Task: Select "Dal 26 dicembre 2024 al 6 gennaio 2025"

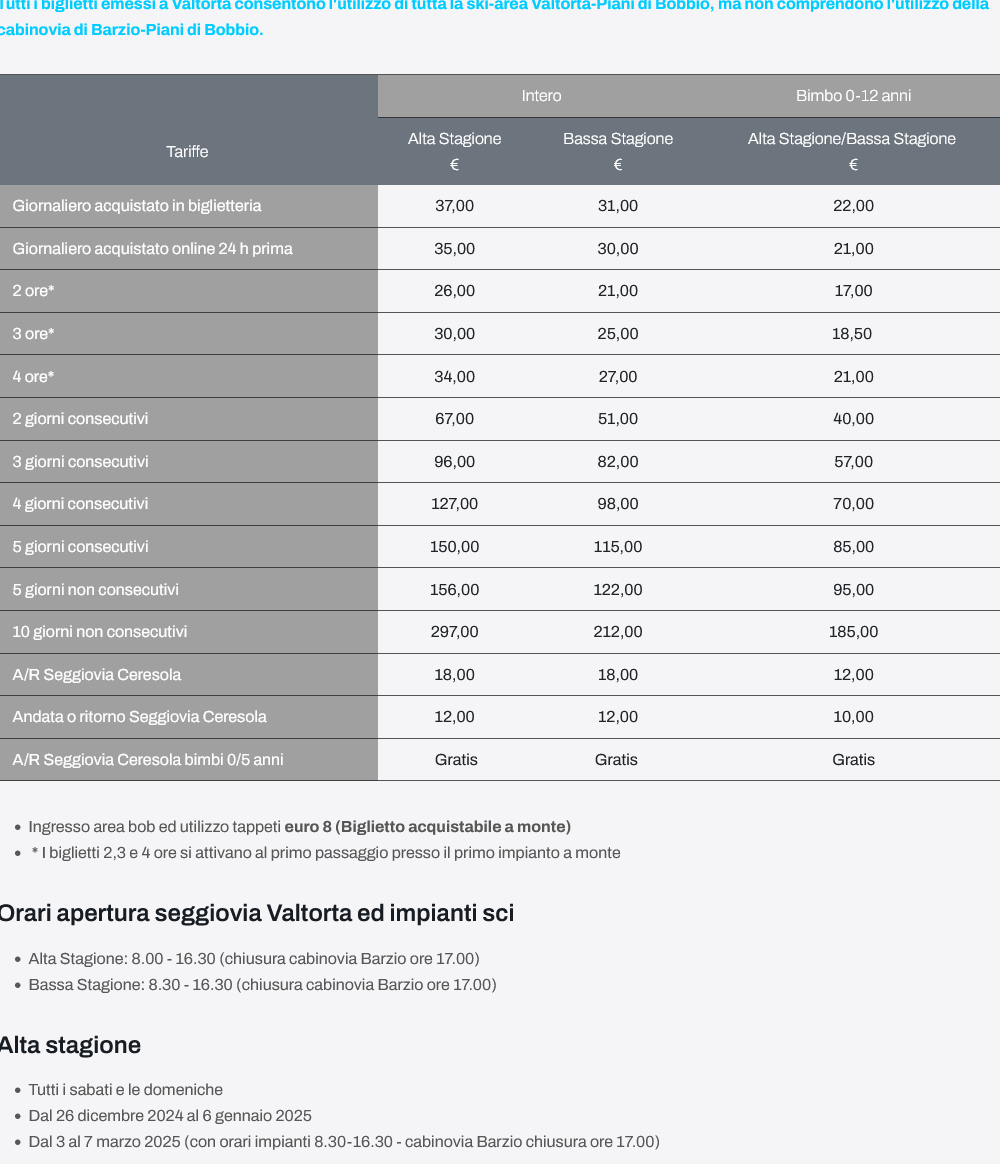Action: point(170,1116)
